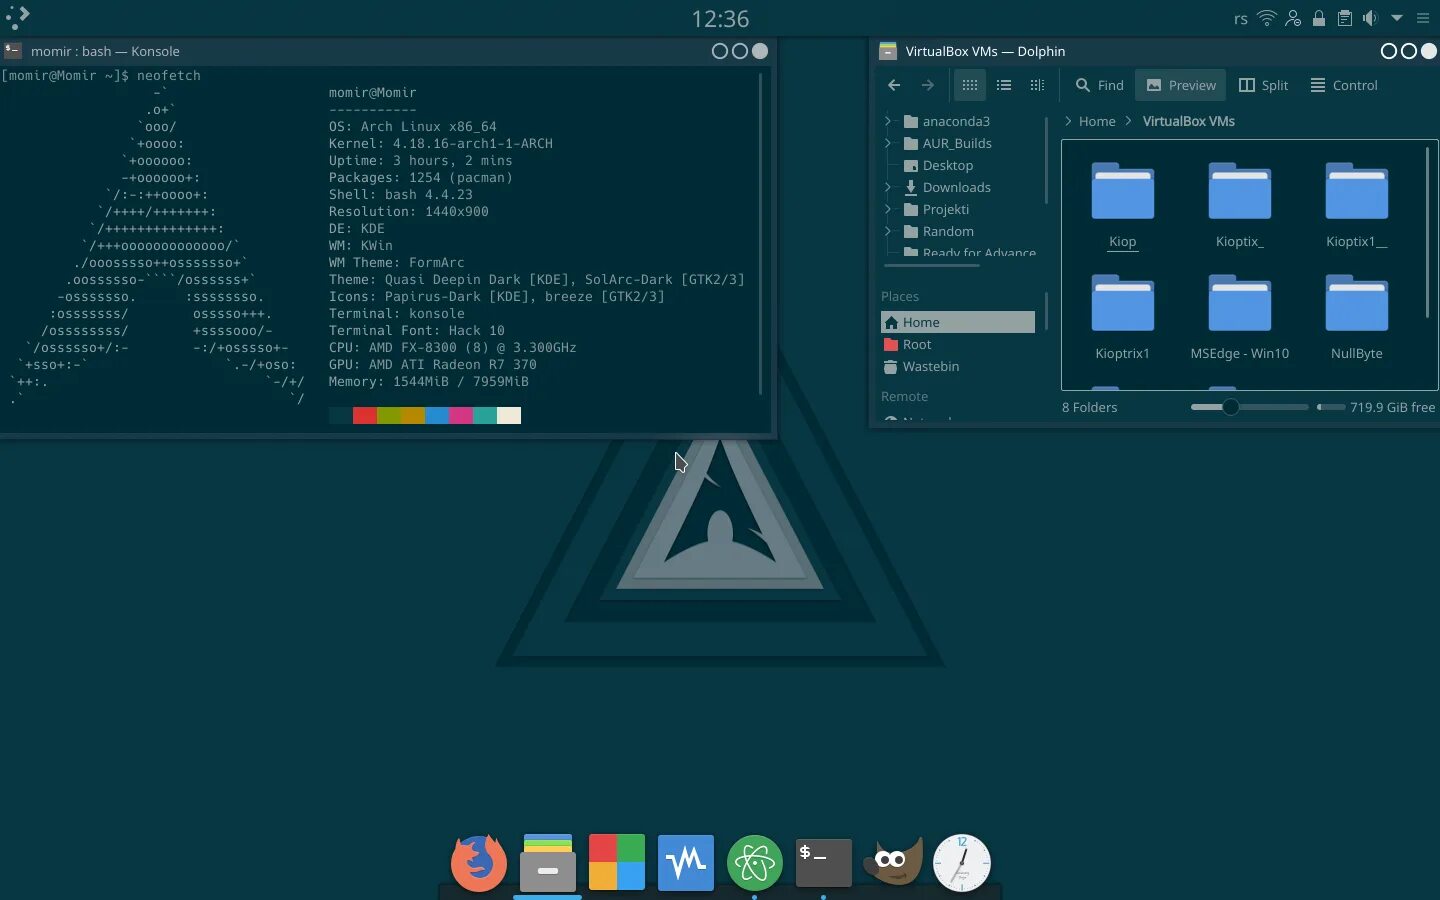Open the clipboard tray icon

point(1345,18)
